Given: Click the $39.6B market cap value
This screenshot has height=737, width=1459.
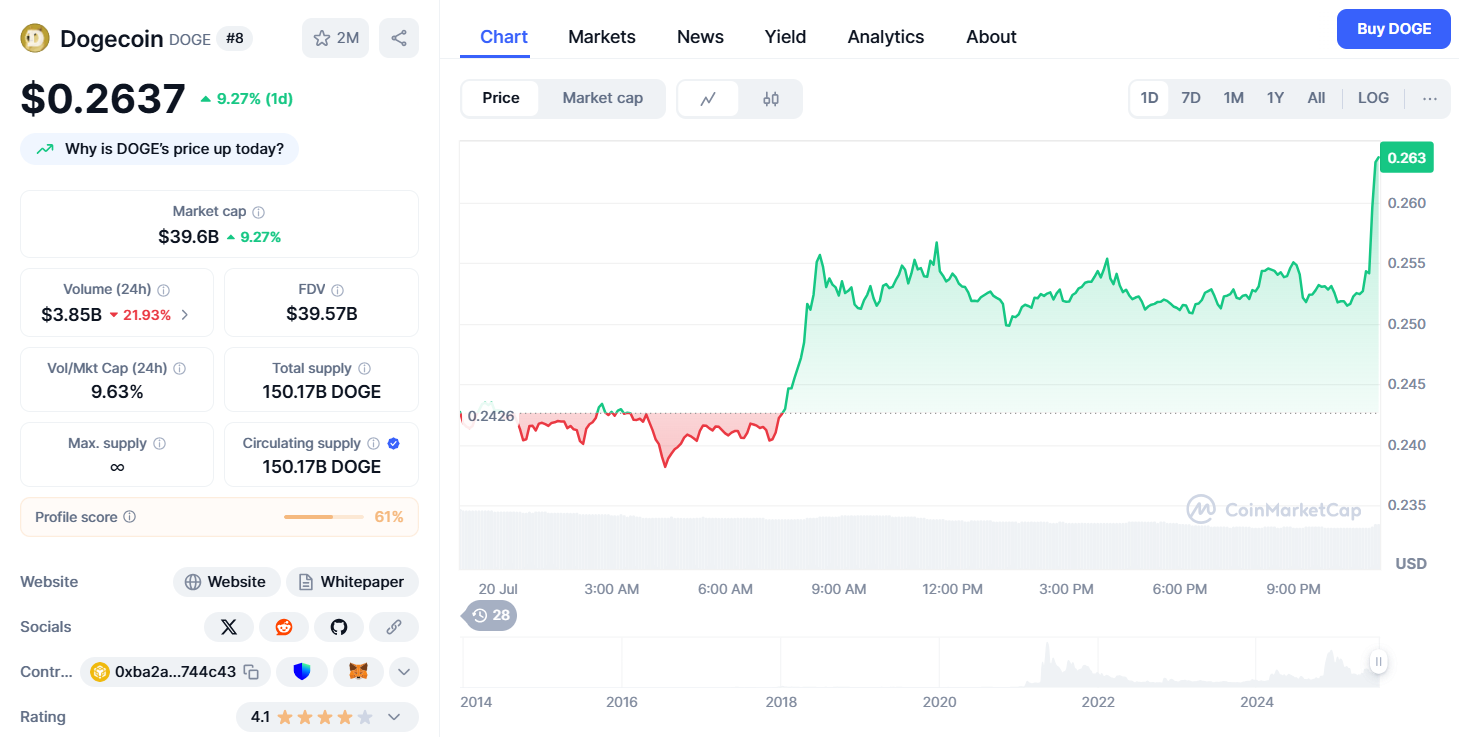Looking at the screenshot, I should (188, 237).
